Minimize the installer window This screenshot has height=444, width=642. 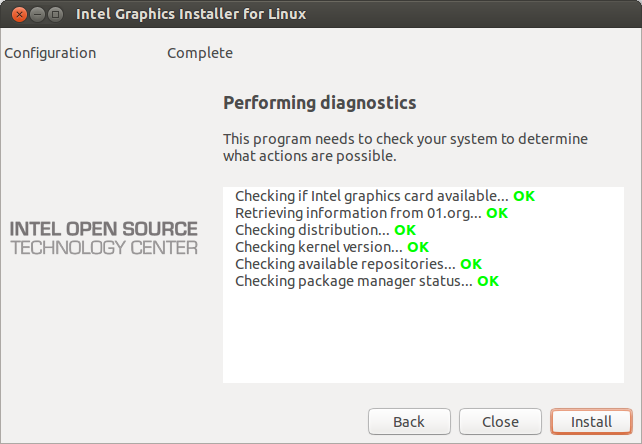(35, 14)
